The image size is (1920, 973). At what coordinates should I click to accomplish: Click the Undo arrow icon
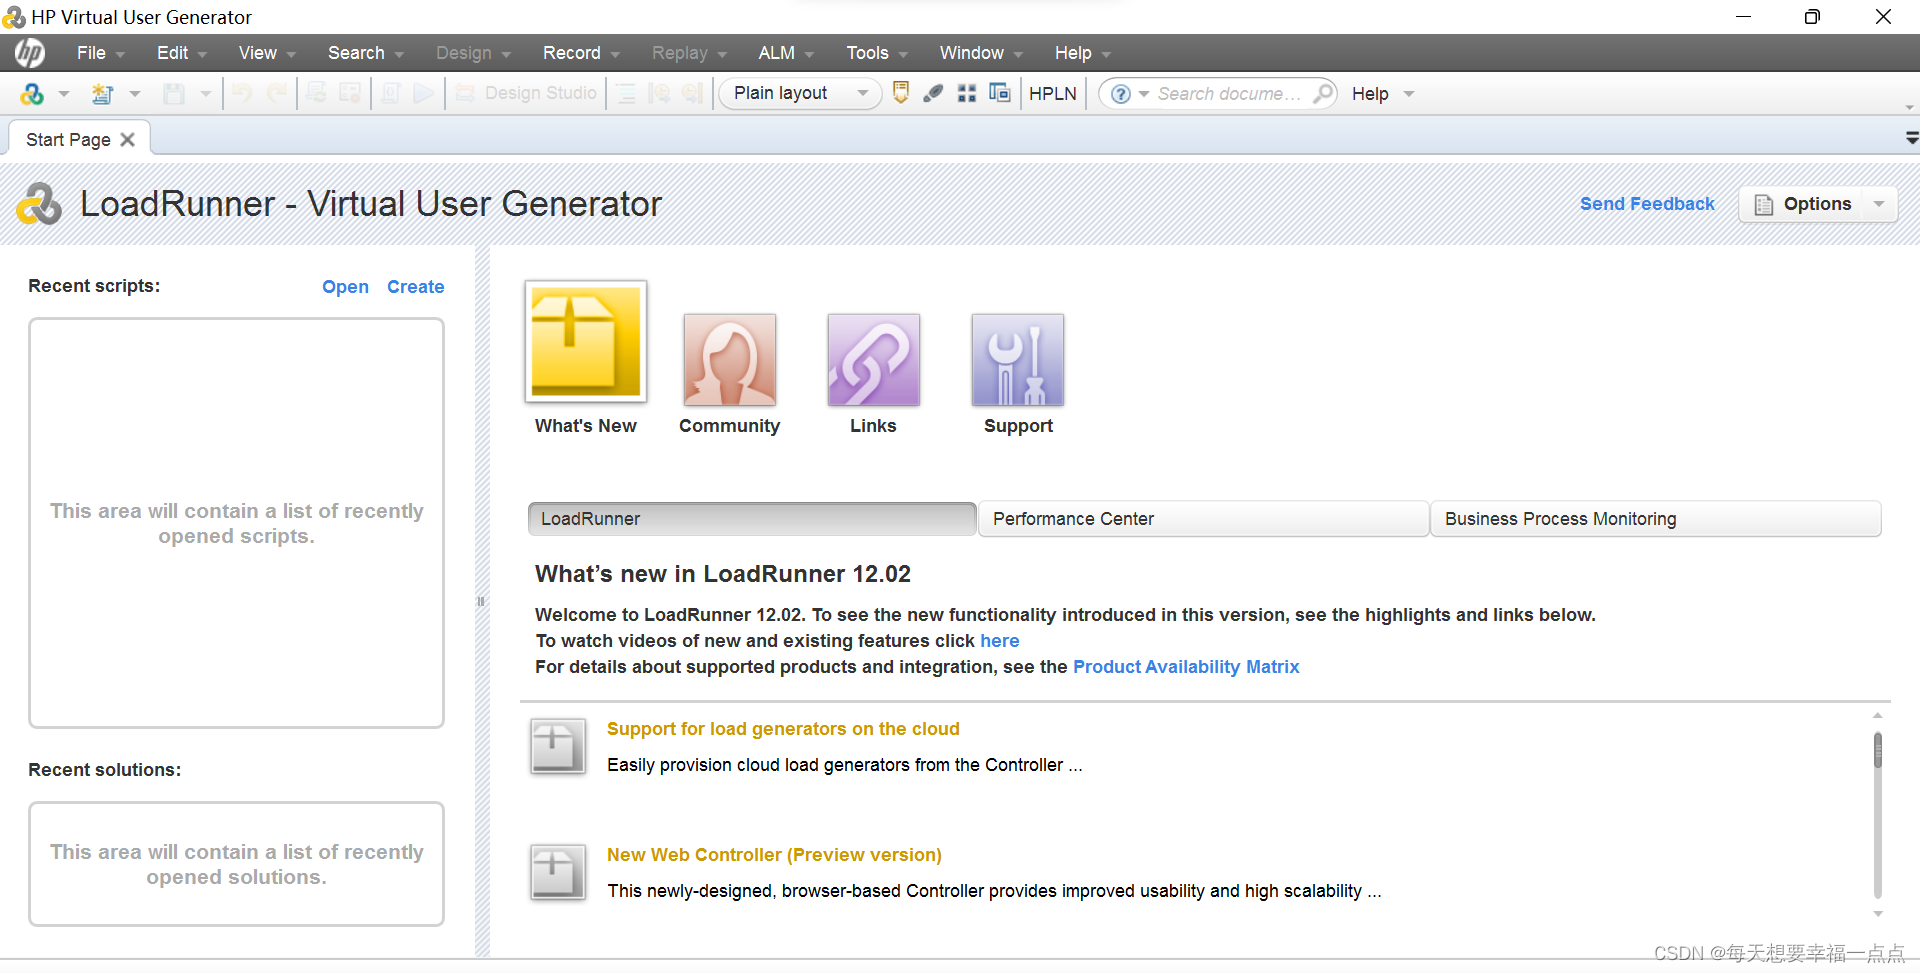point(242,94)
